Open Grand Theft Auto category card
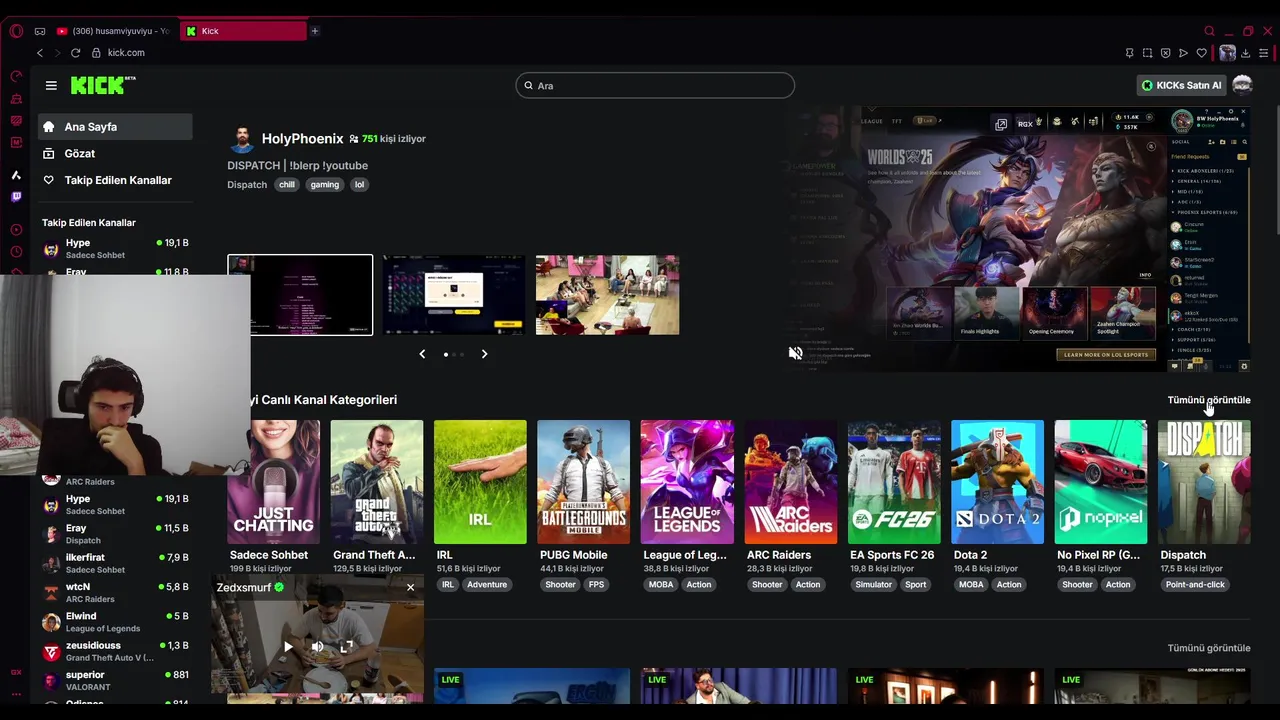The width and height of the screenshot is (1280, 720). click(377, 482)
